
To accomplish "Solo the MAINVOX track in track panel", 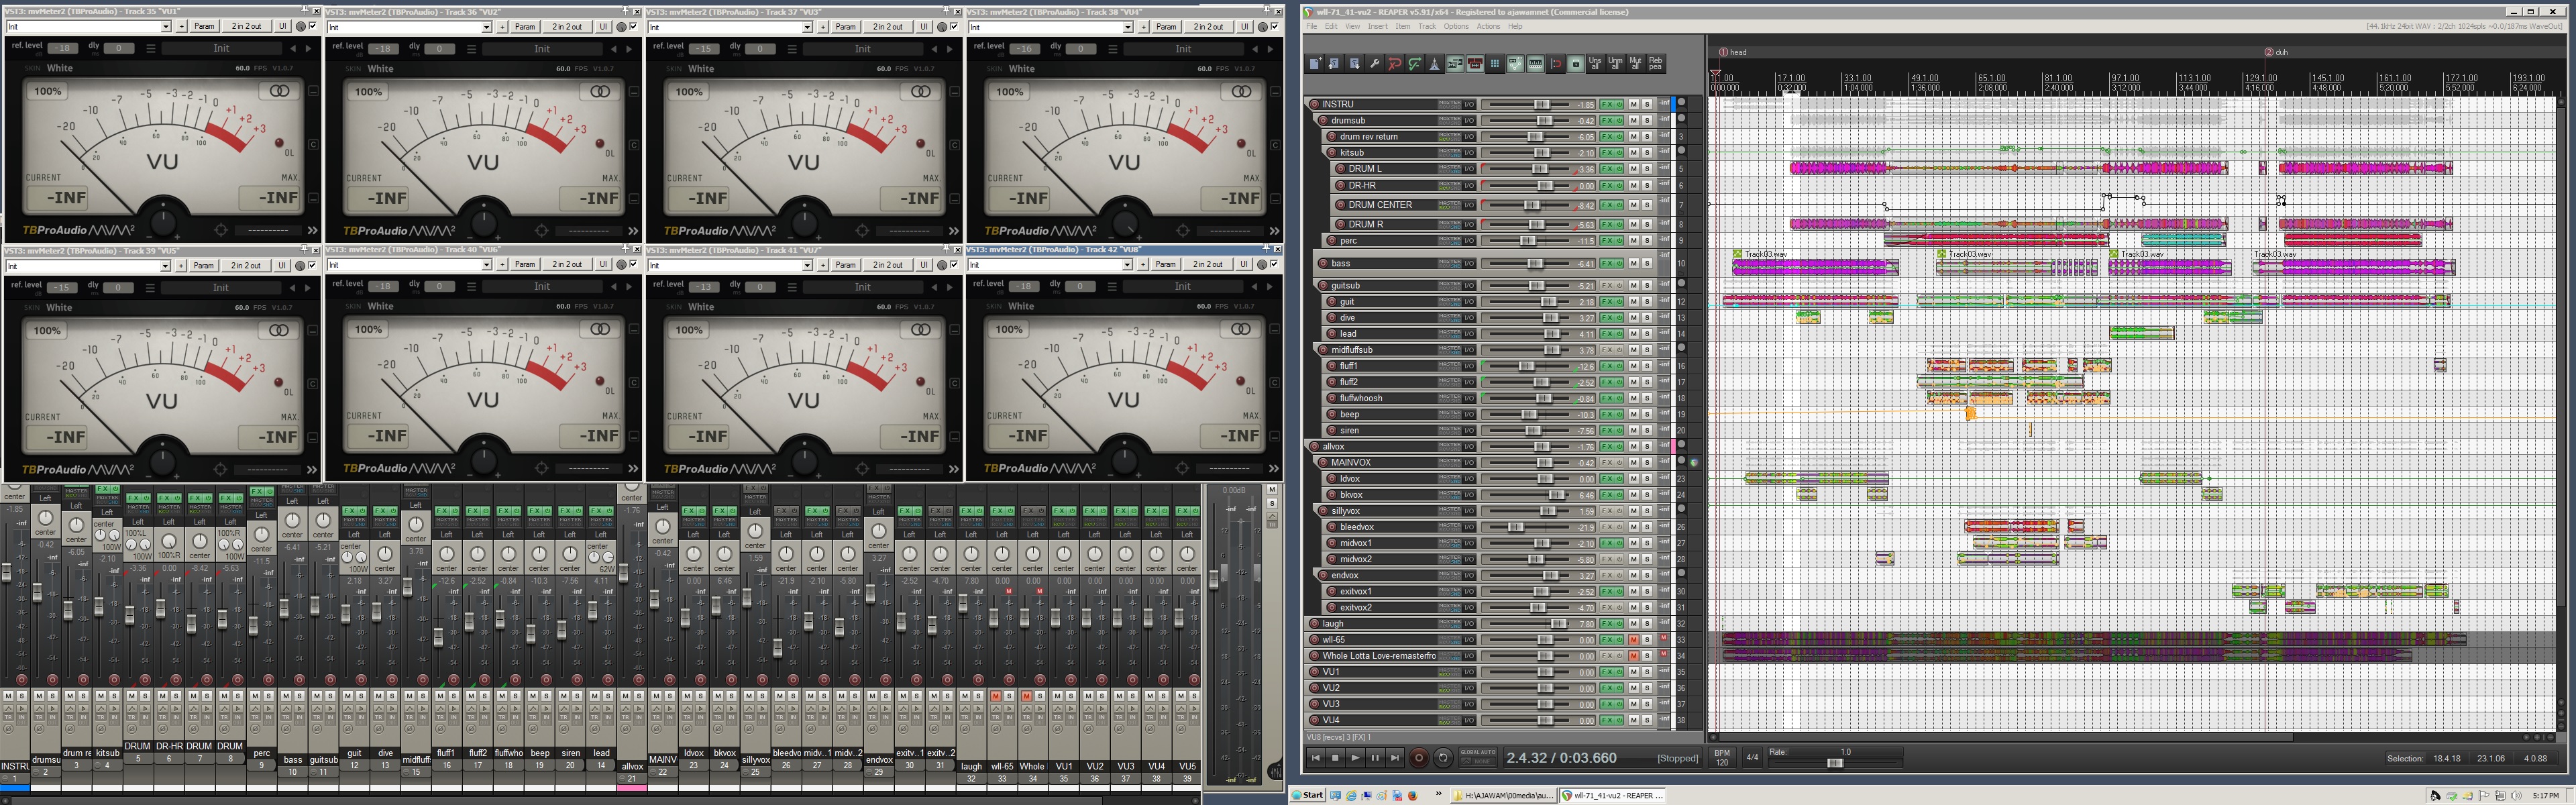I will pyautogui.click(x=1647, y=462).
